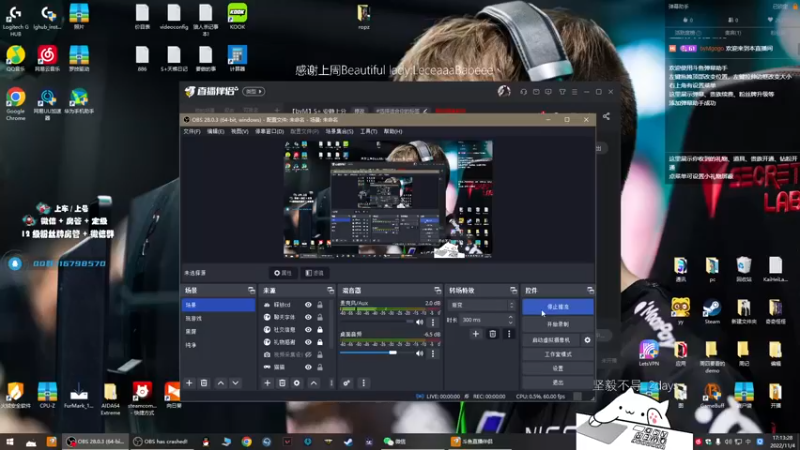
Task: Enable Studio Mode in Controls
Action: point(558,354)
